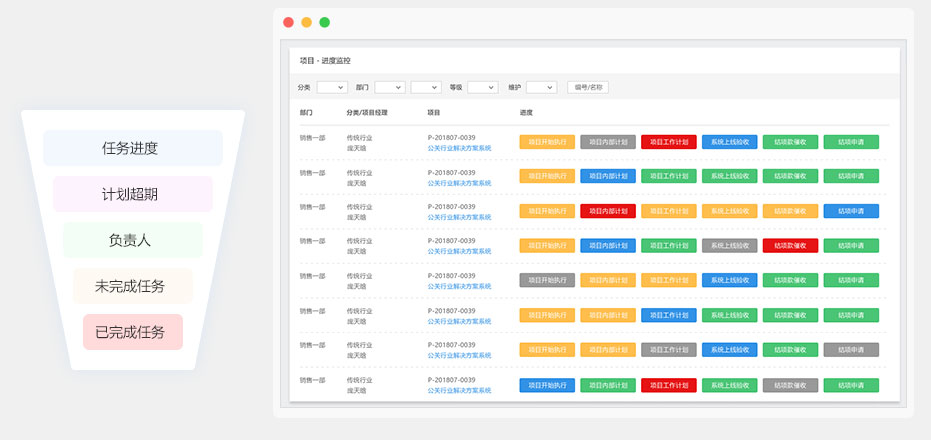Image resolution: width=931 pixels, height=440 pixels.
Task: Open the 公关行业解决方案系统 link in first row
Action: (x=459, y=148)
